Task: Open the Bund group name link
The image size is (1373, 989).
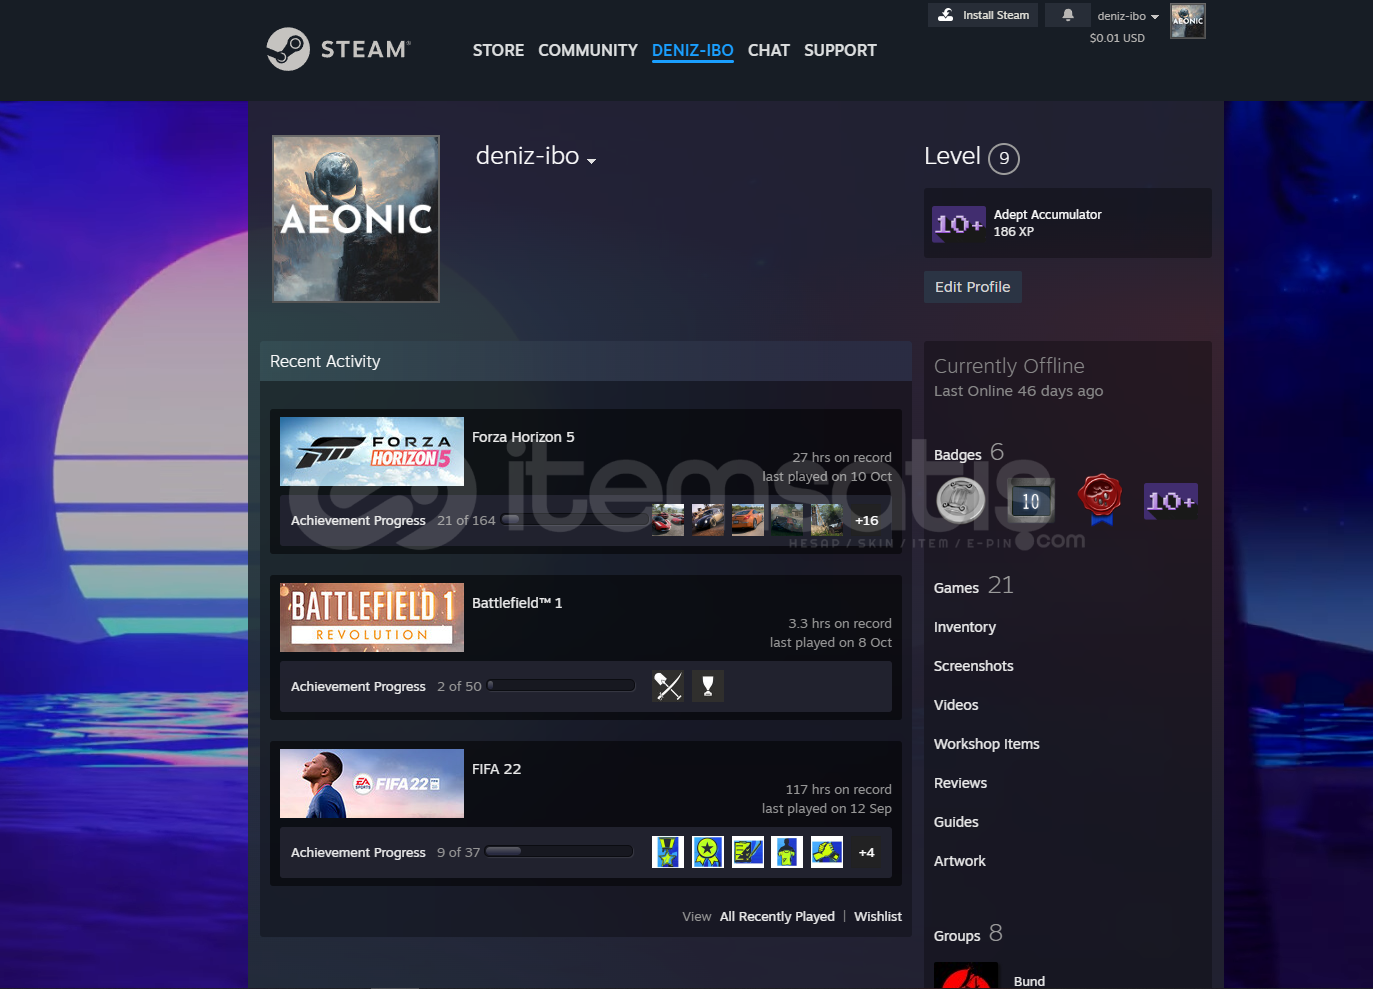Action: click(1029, 981)
